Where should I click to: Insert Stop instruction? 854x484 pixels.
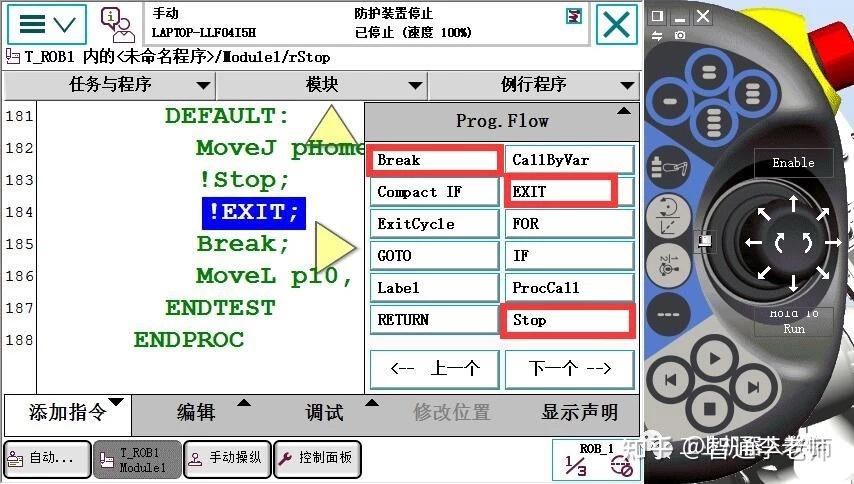click(570, 320)
